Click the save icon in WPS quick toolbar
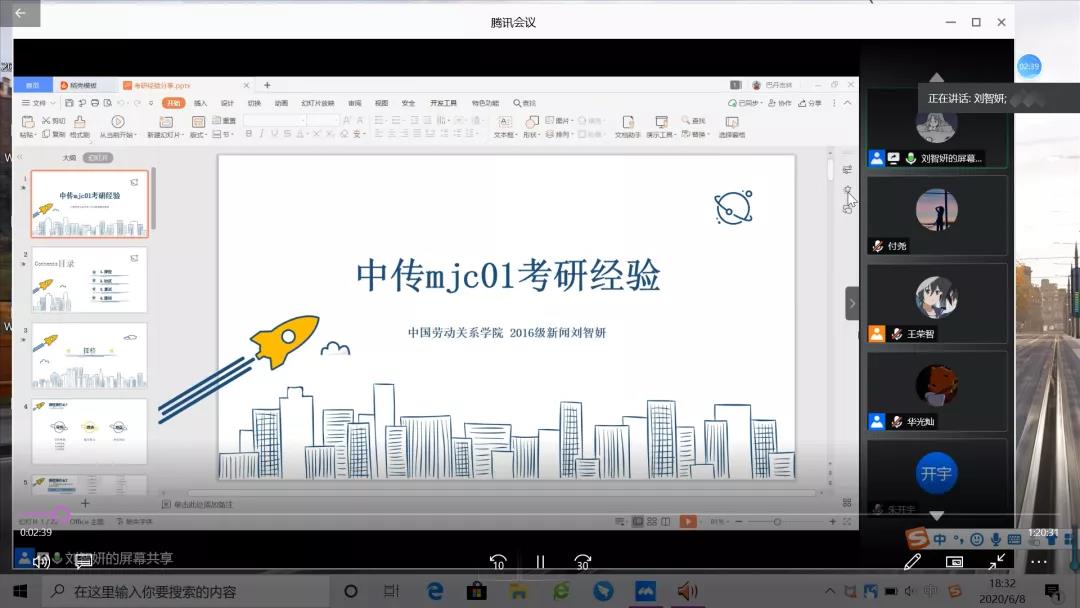Screen dimensions: 1080x608 pos(69,103)
